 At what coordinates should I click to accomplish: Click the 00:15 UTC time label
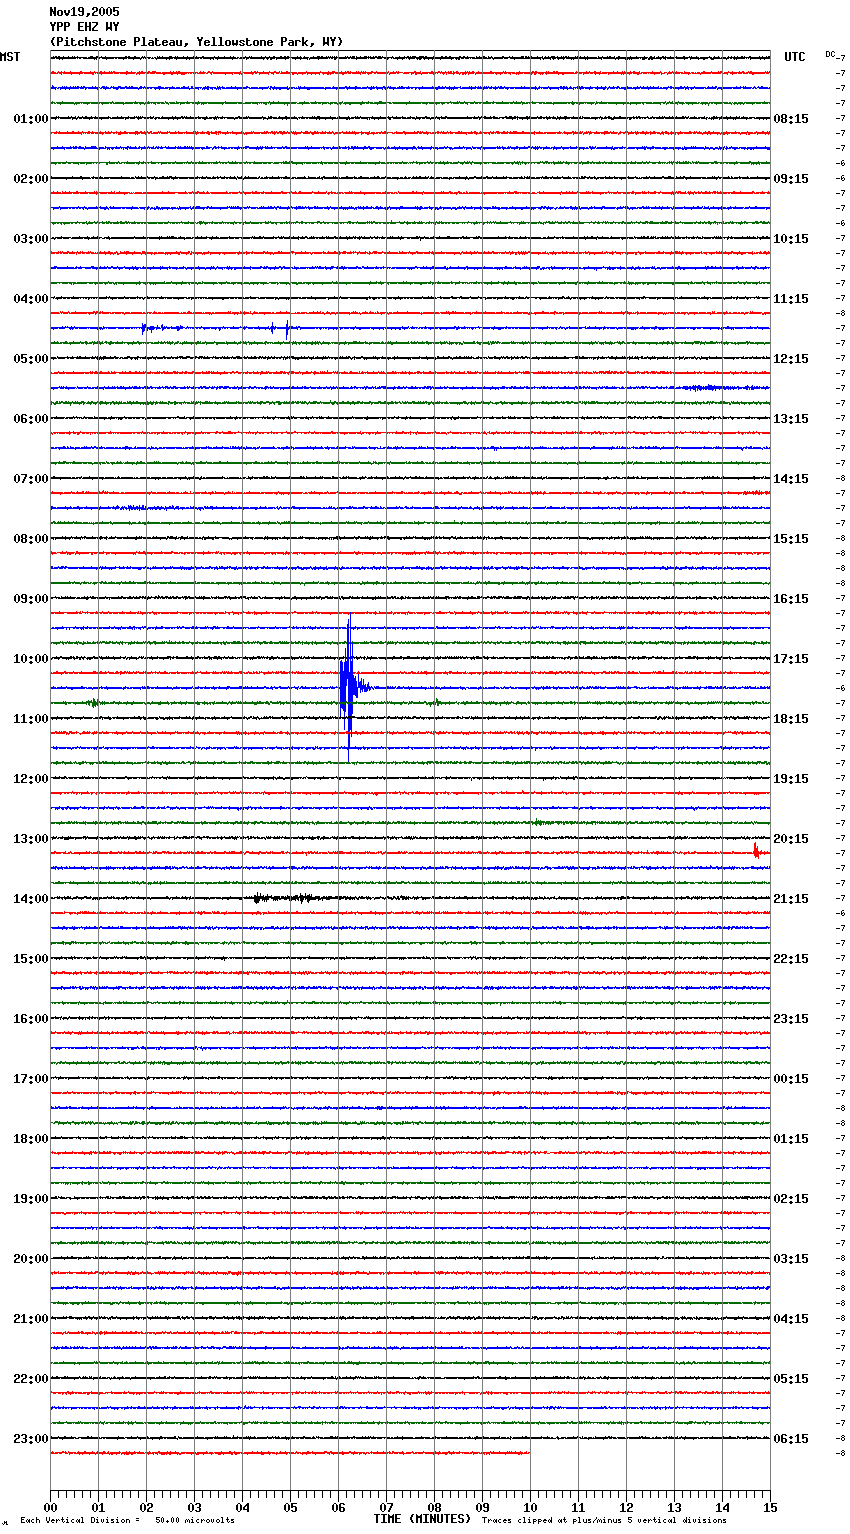[x=791, y=1079]
